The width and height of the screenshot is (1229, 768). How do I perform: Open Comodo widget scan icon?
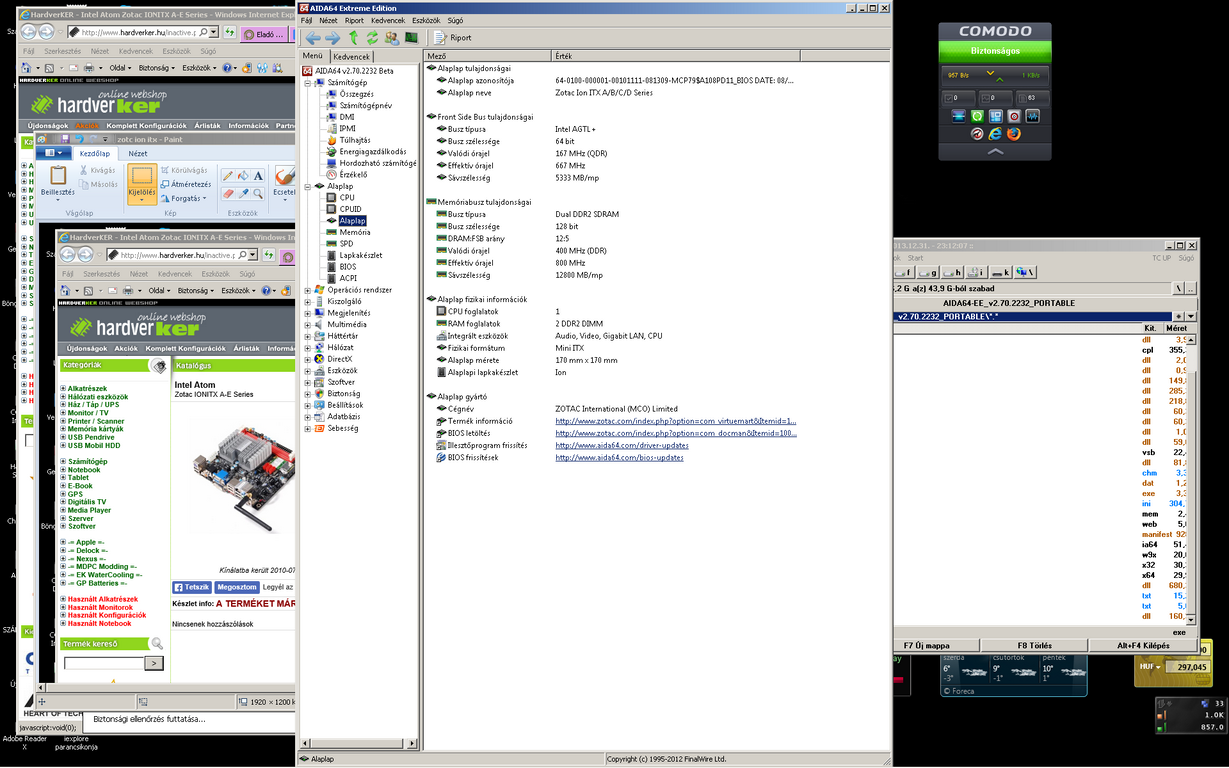[x=958, y=117]
